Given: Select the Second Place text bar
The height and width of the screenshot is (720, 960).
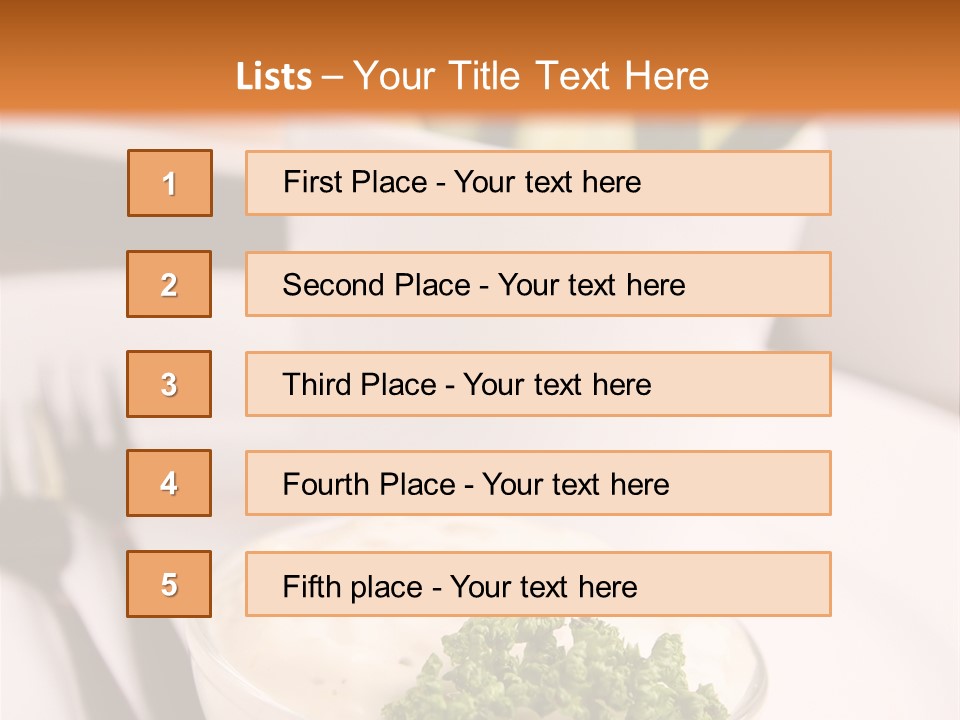Looking at the screenshot, I should [538, 284].
